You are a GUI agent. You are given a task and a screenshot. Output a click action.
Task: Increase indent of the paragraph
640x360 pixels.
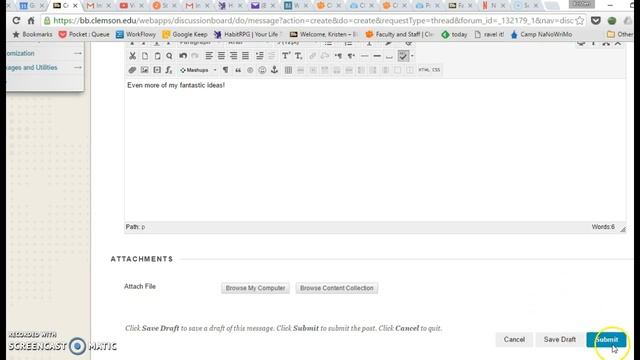(x=259, y=56)
